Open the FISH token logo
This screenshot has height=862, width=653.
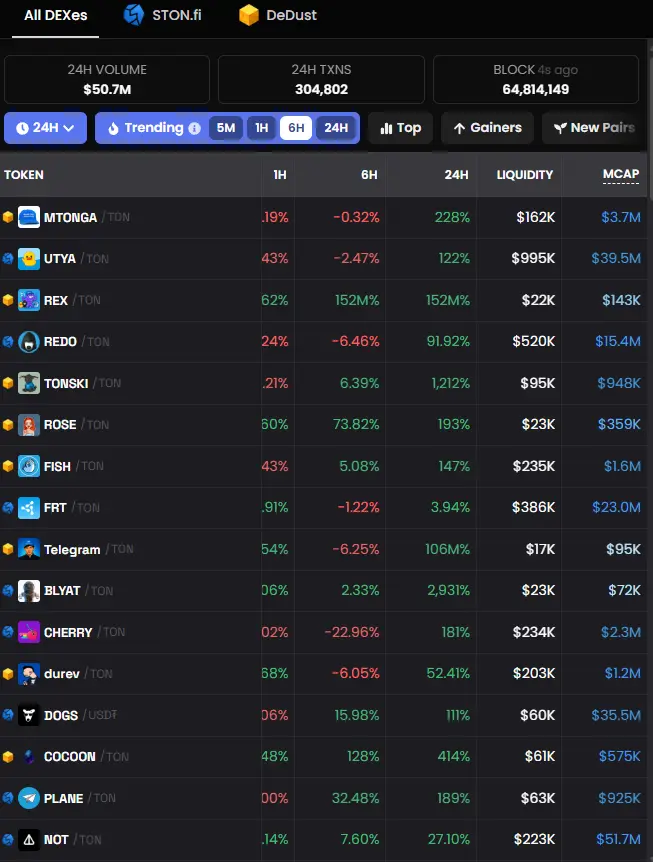coord(29,466)
